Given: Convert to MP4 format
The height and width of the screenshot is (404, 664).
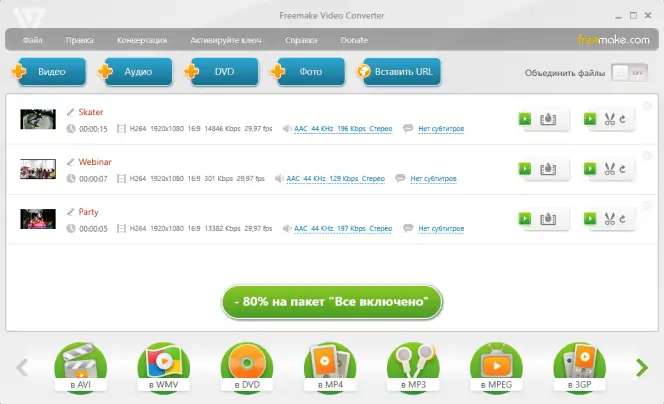Looking at the screenshot, I should [330, 368].
